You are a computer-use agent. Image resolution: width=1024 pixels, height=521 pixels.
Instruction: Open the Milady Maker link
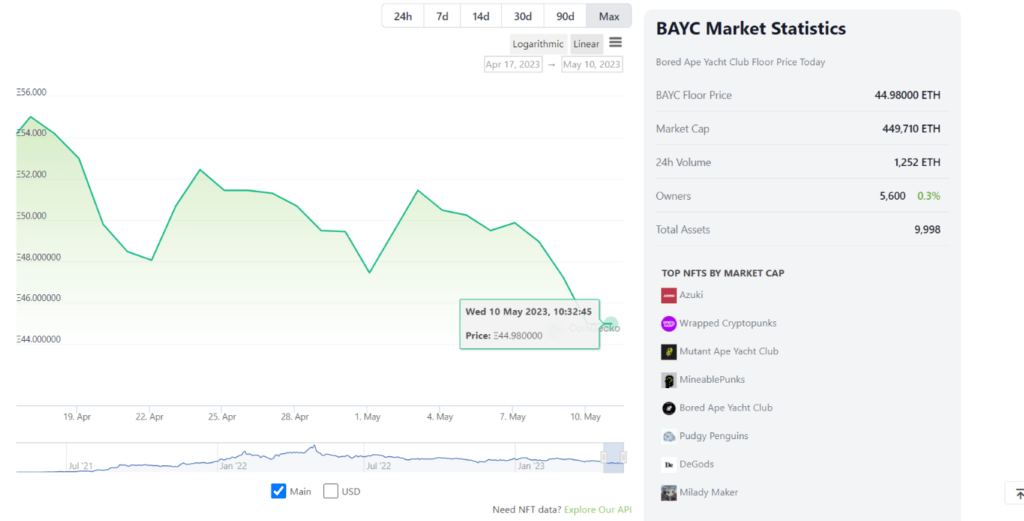click(709, 492)
